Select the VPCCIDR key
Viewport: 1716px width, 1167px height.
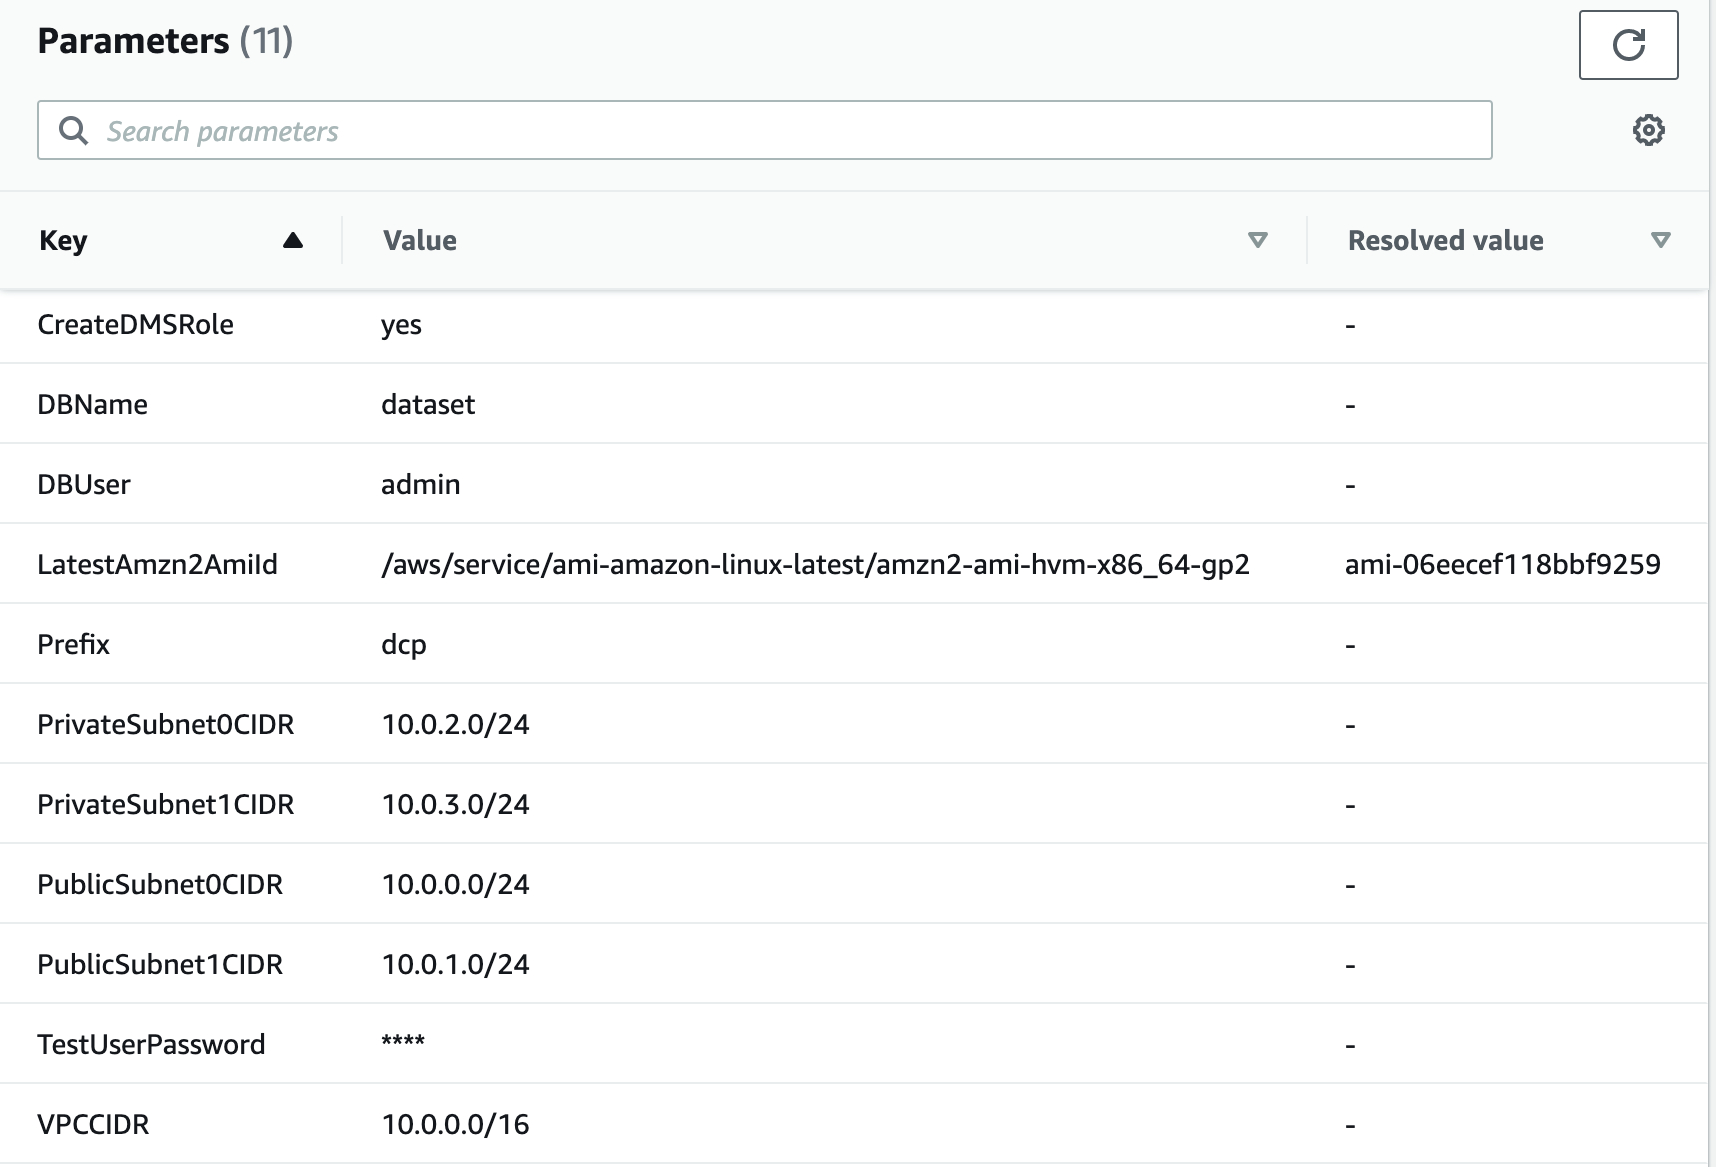point(93,1124)
